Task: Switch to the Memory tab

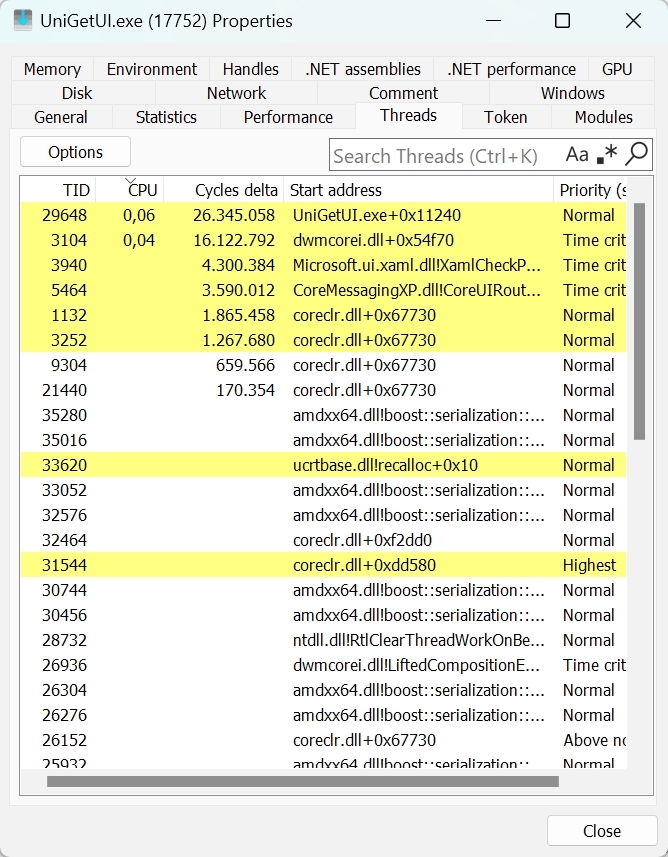Action: 52,69
